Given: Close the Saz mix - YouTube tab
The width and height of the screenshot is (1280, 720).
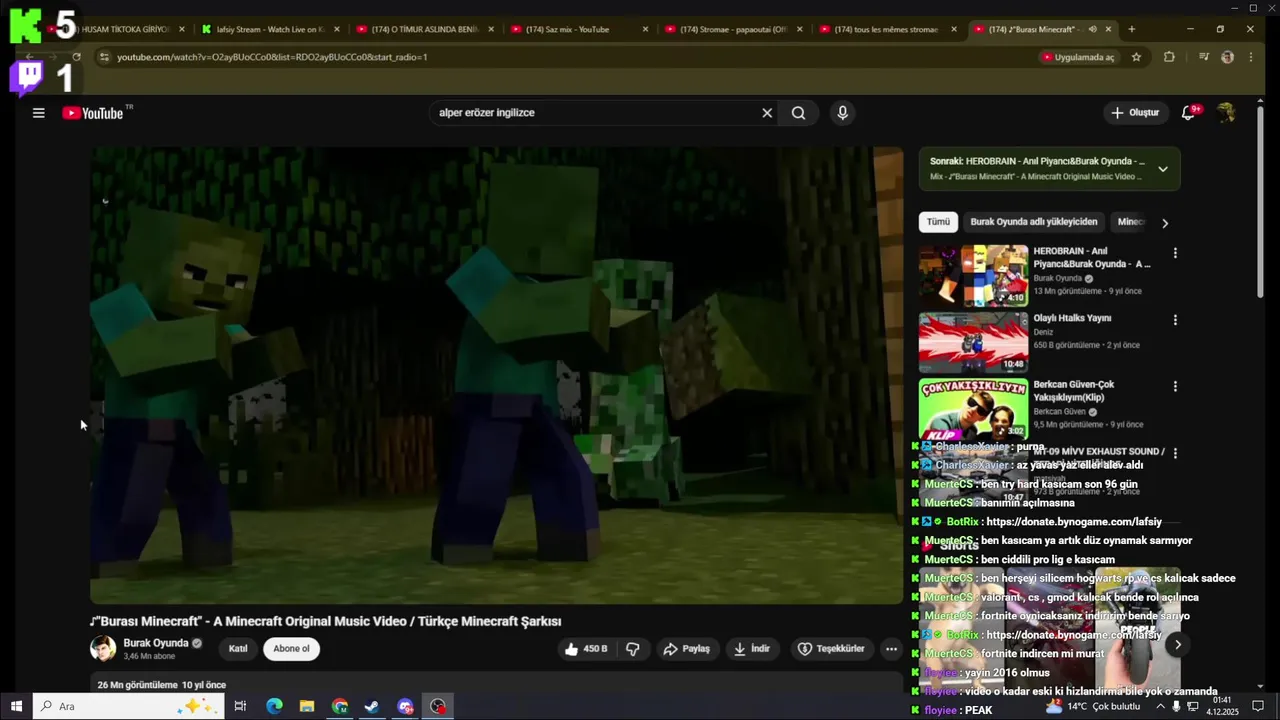Looking at the screenshot, I should pos(645,29).
